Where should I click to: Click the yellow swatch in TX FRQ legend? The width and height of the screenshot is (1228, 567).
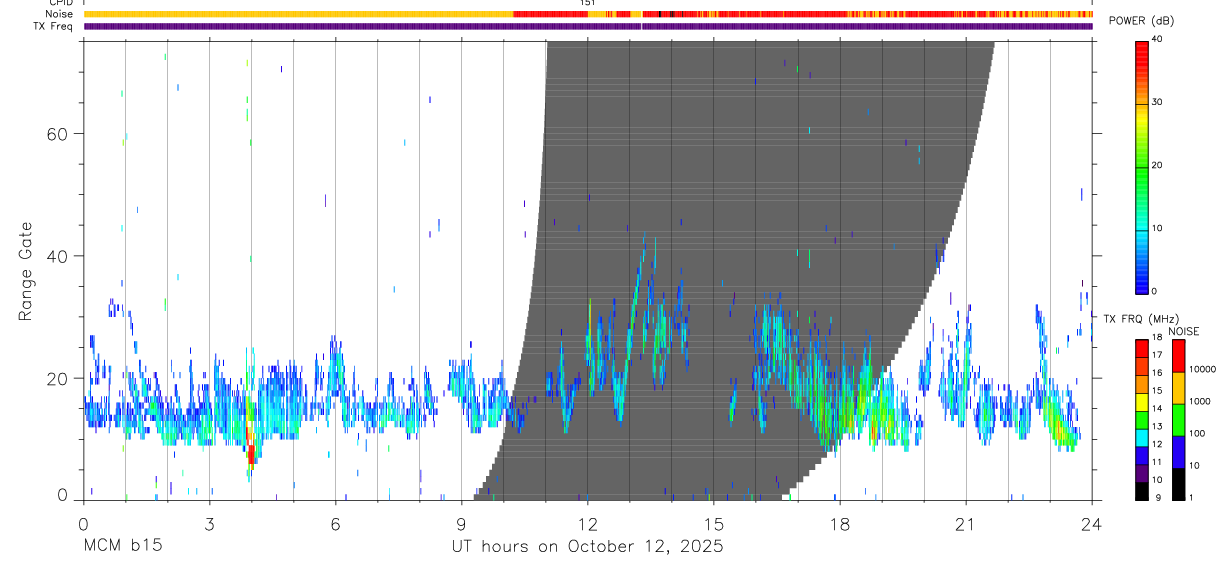pos(1142,402)
